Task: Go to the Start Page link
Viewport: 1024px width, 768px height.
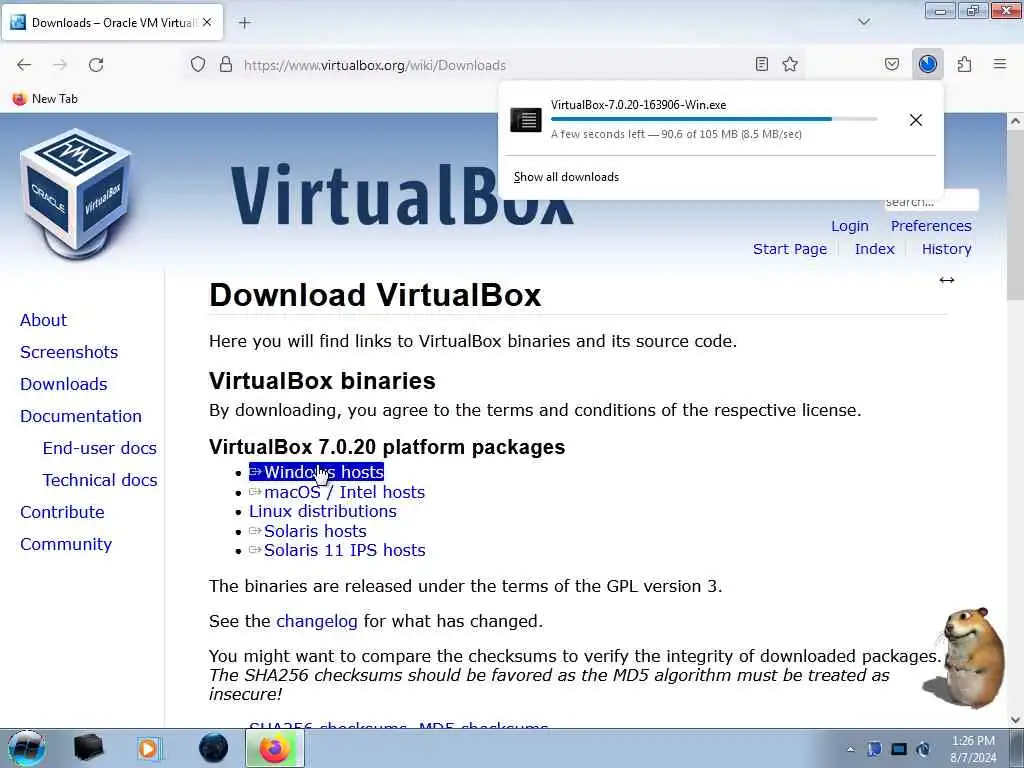Action: pos(790,249)
